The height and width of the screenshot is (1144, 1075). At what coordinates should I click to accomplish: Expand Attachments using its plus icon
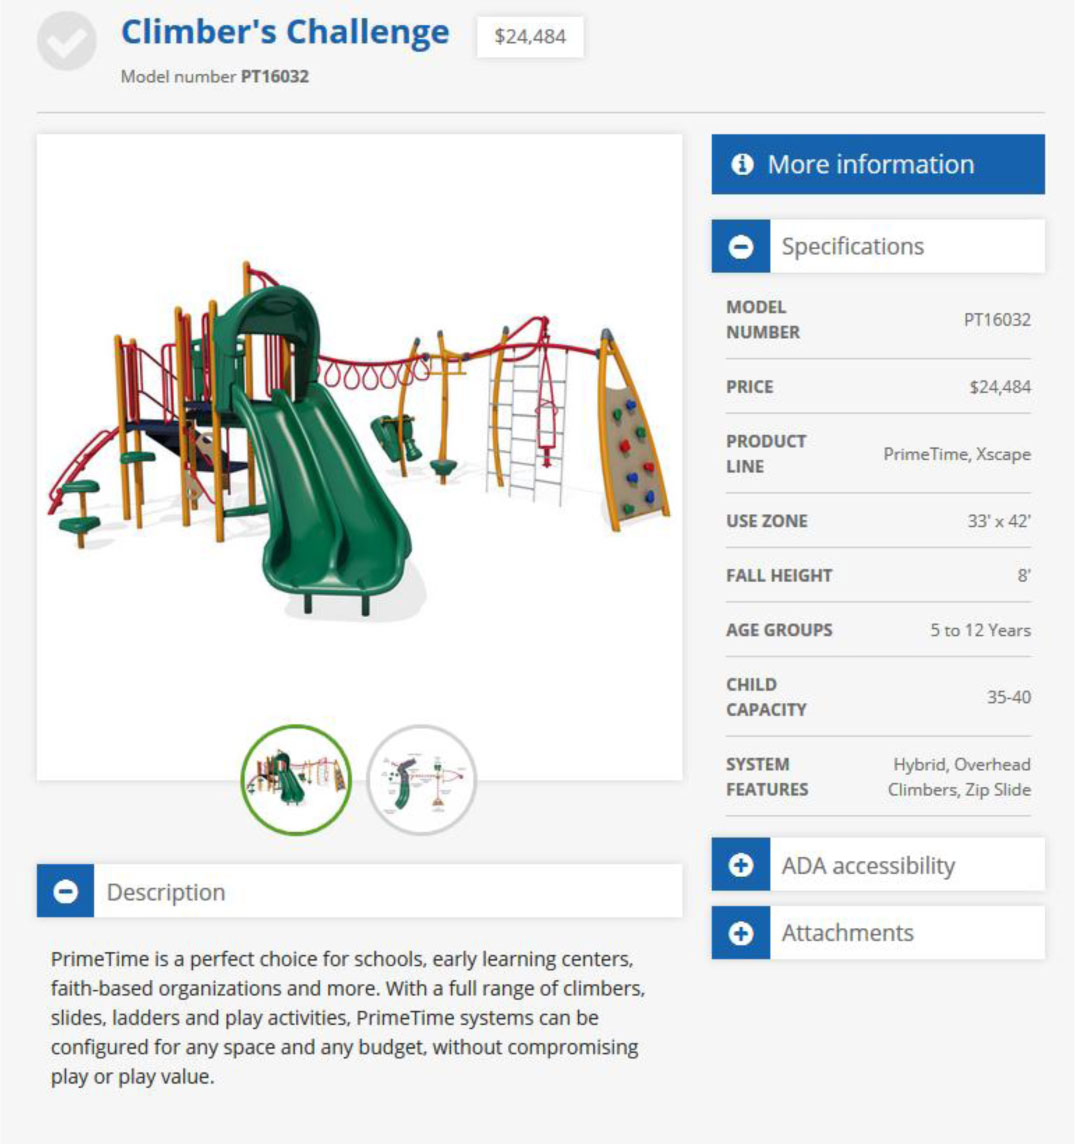[741, 933]
